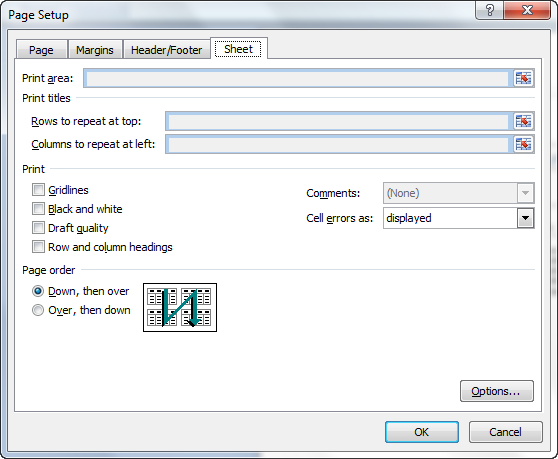Open the Header/Footer tab
558x459 pixels.
[x=167, y=50]
